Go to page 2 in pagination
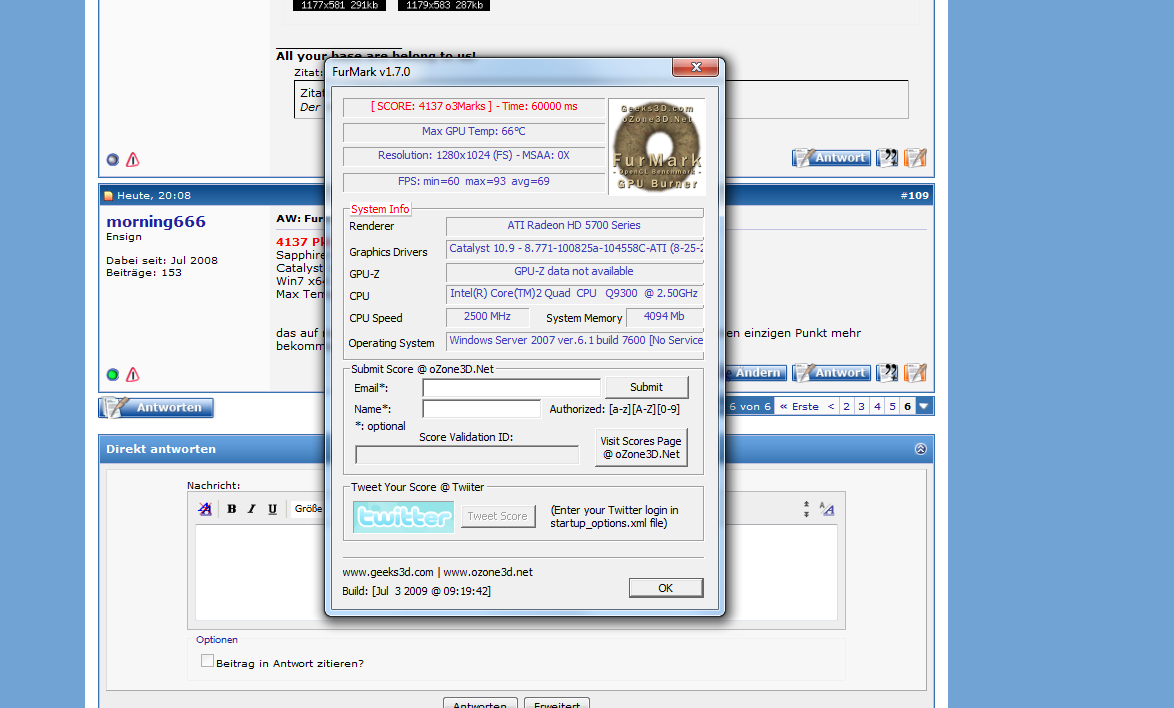1174x708 pixels. 846,406
